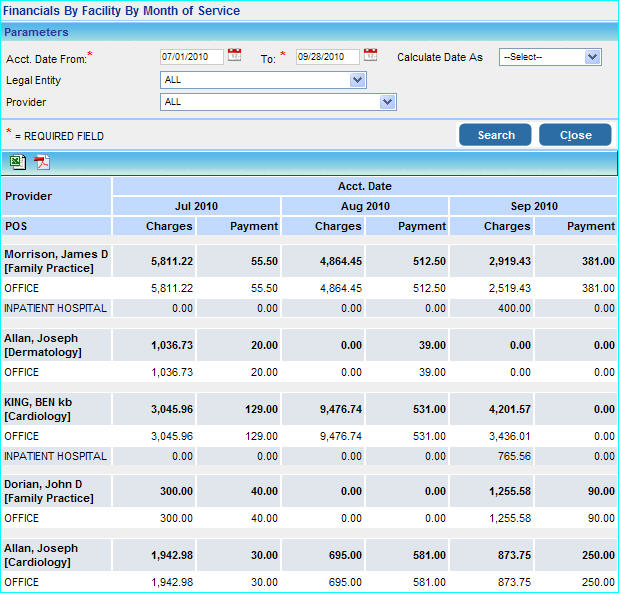Select the Aug 2010 column header
The width and height of the screenshot is (619, 593).
[x=365, y=206]
